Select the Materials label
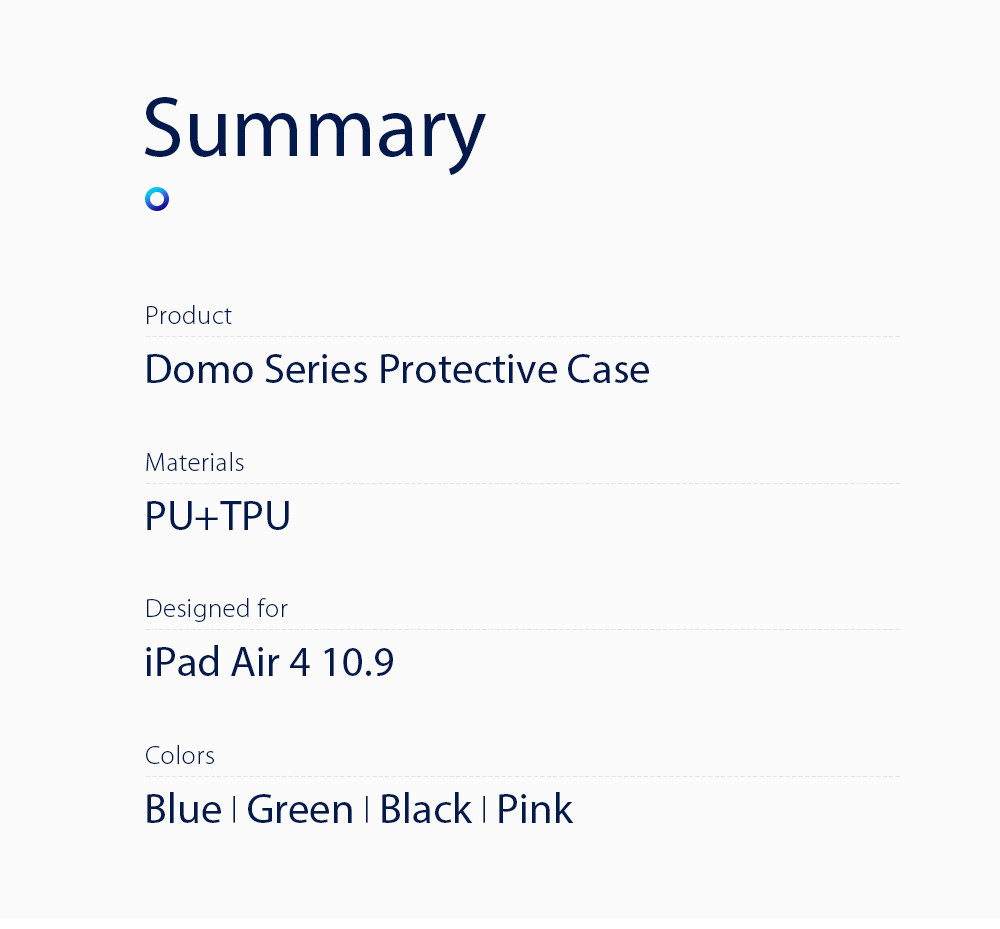 pyautogui.click(x=194, y=463)
